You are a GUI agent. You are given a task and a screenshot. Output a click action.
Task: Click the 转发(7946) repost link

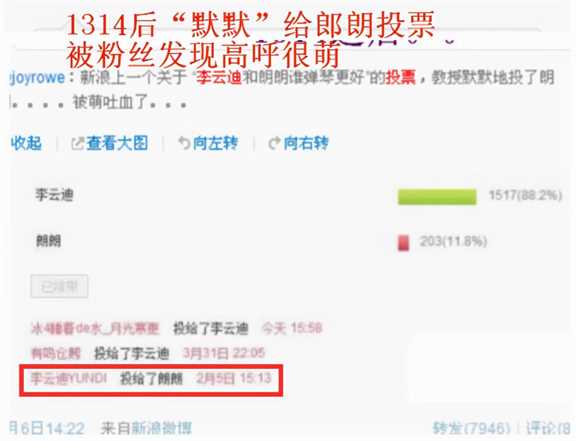pos(471,428)
